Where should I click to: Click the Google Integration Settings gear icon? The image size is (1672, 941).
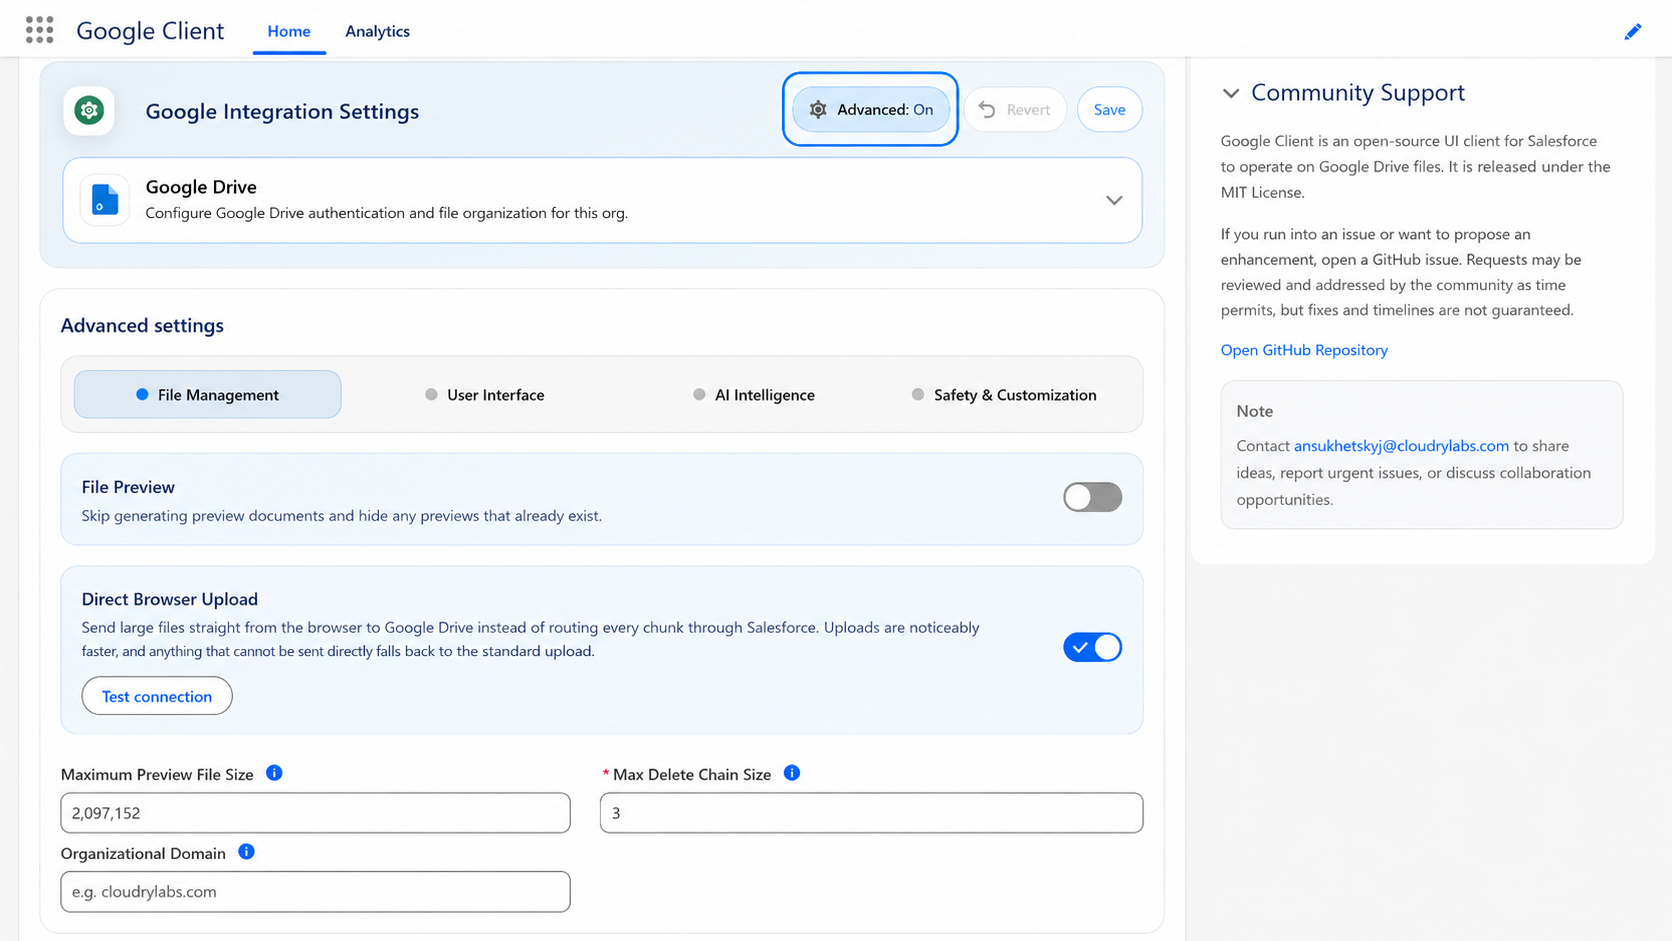pyautogui.click(x=89, y=110)
